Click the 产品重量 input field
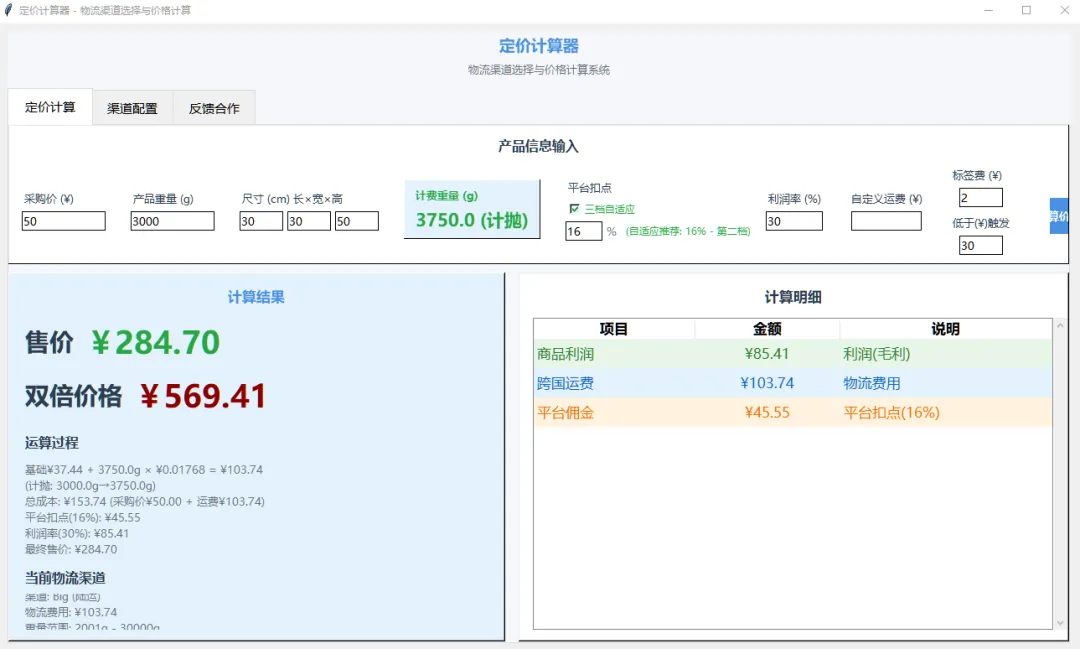Screen dimensions: 1080x649 [x=172, y=221]
